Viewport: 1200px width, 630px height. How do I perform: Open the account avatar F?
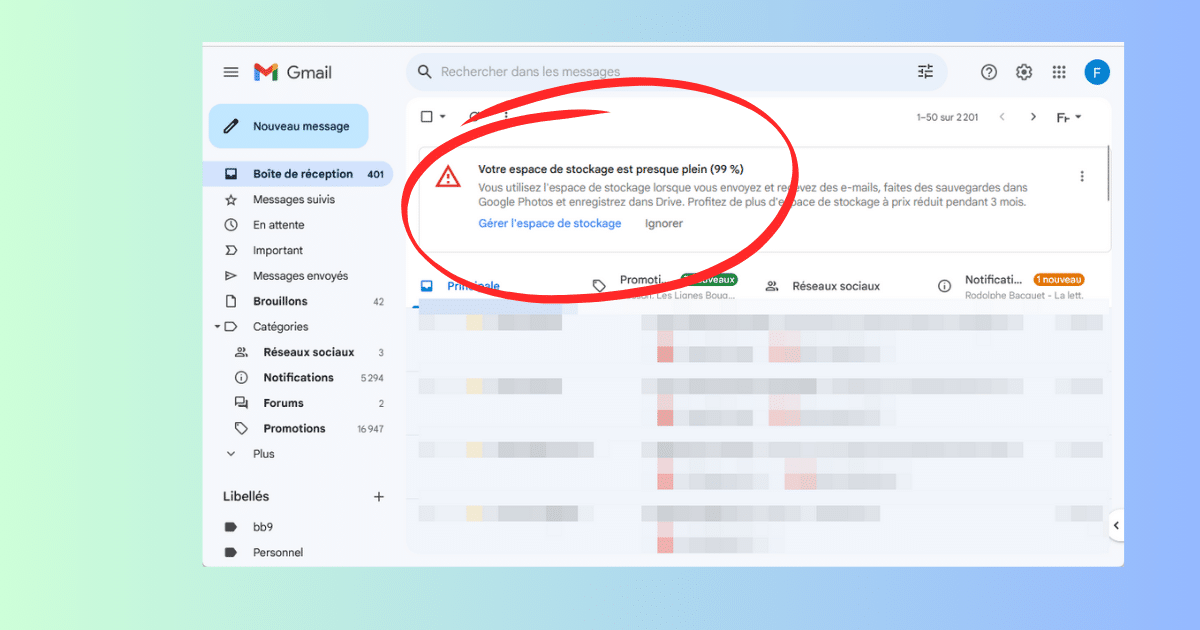tap(1097, 72)
